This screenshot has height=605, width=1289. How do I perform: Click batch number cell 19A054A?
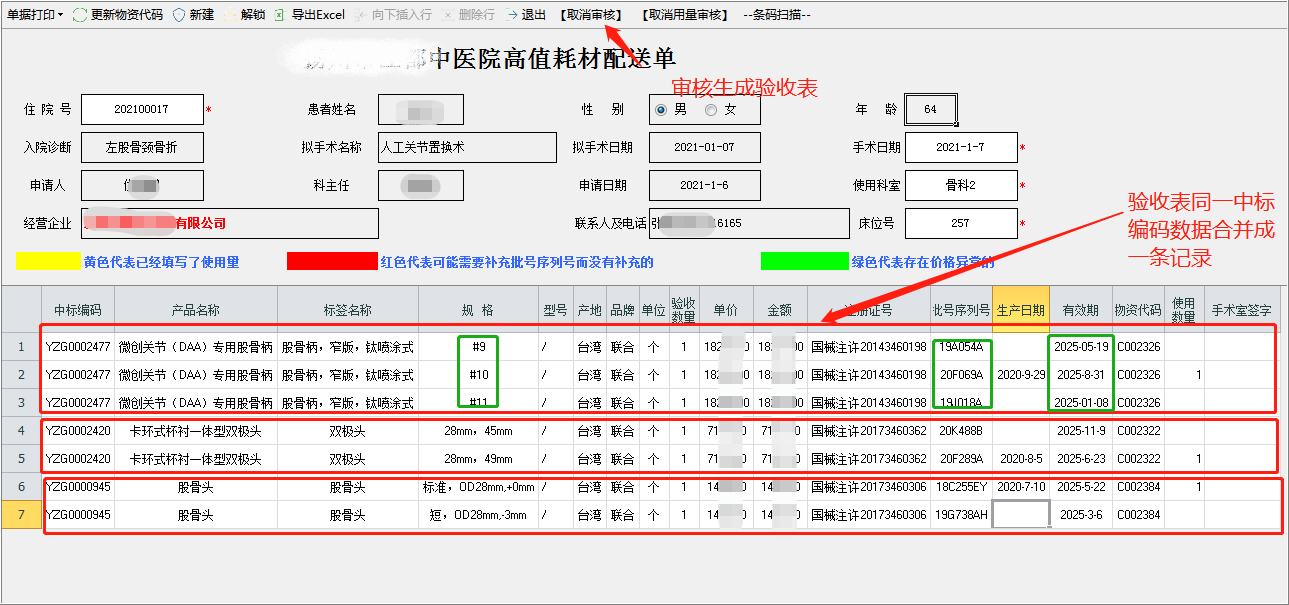[961, 347]
